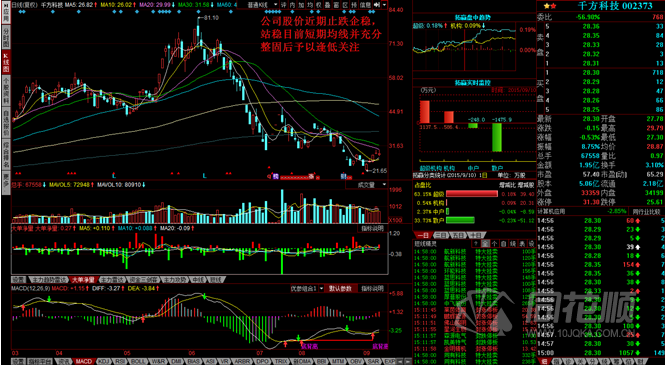Click the 叠 overlay icon in chart toolbar
Viewport: 665px width, 365px height.
[x=327, y=5]
